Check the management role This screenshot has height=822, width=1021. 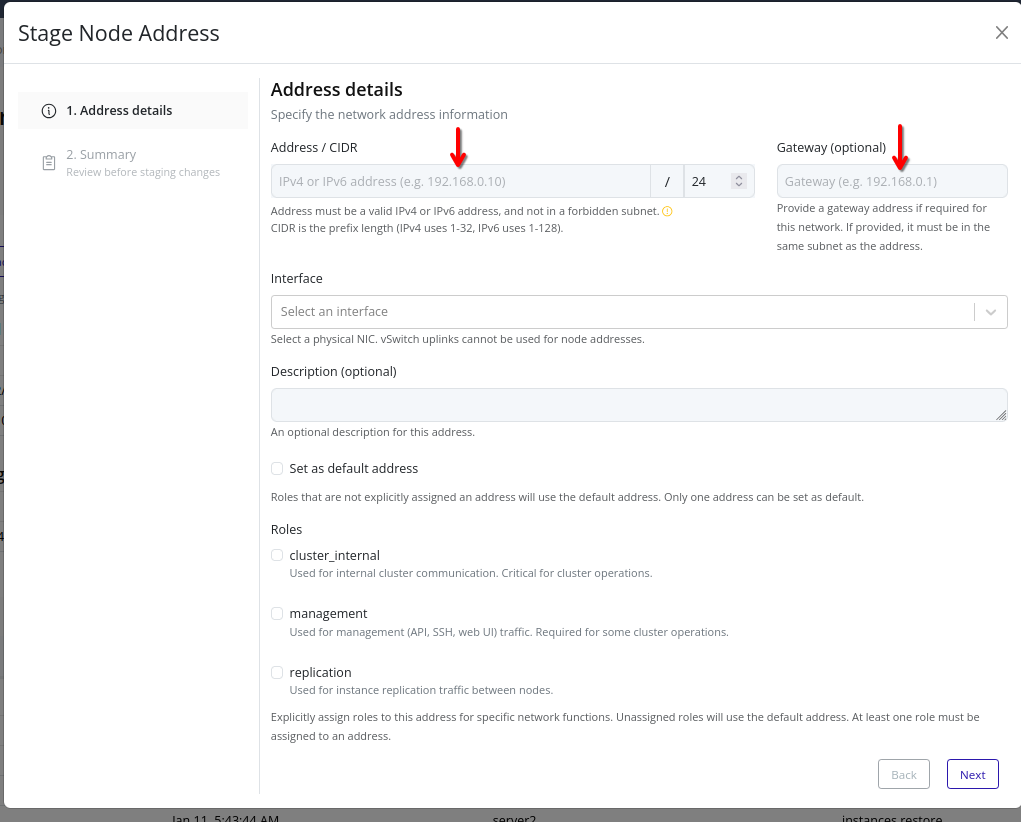pyautogui.click(x=276, y=613)
